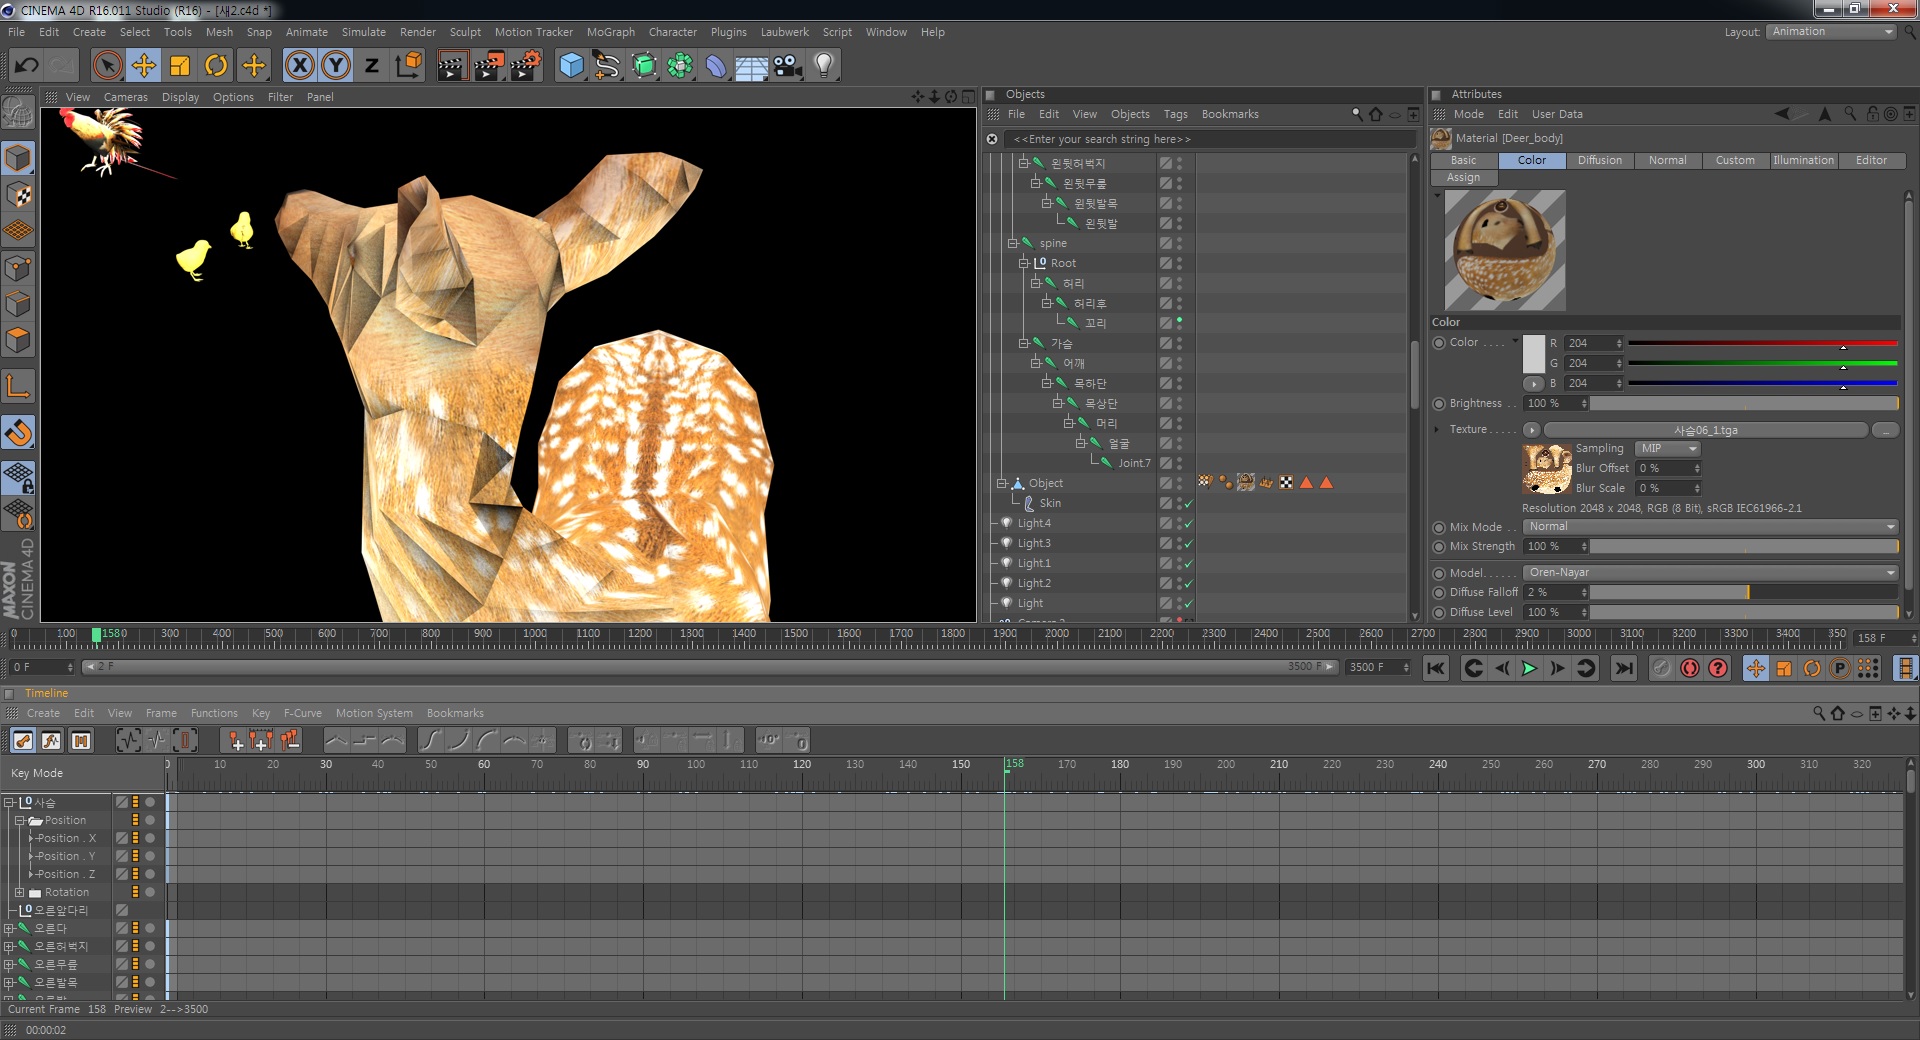Click the Assign button
Viewport: 1920px width, 1040px height.
click(1463, 178)
